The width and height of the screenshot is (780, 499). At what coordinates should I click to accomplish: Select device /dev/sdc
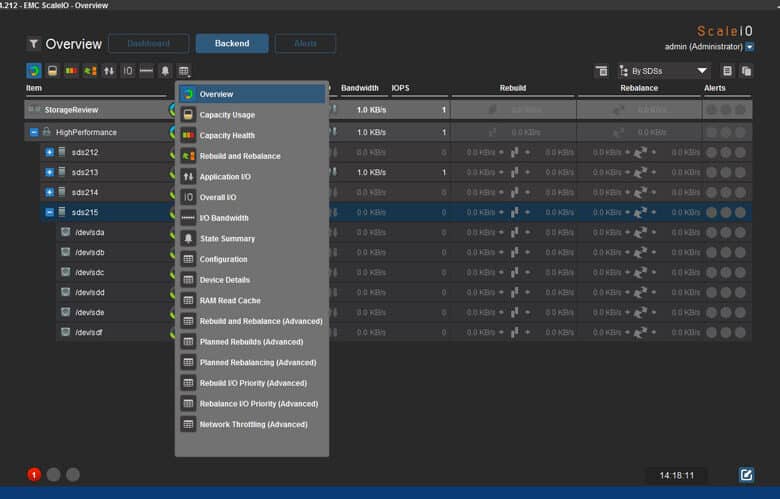click(90, 272)
